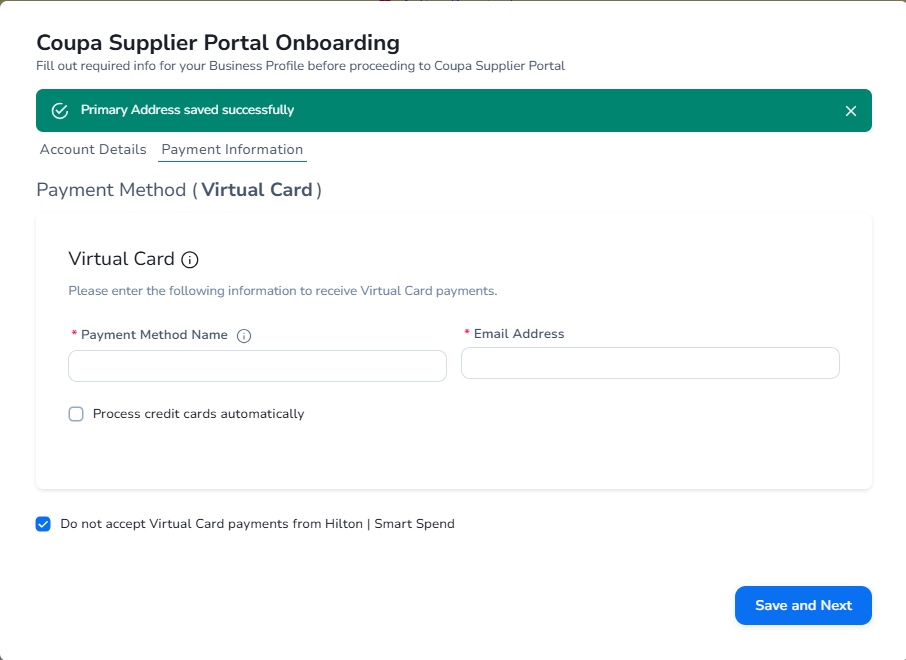Click the info icon beside Virtual Card heading
The height and width of the screenshot is (660, 906).
coord(190,260)
